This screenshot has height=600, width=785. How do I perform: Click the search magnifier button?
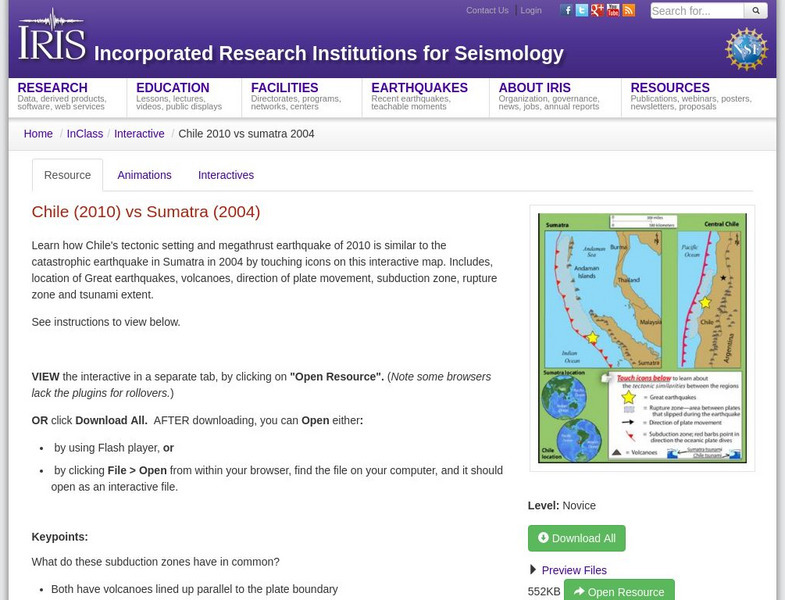[755, 11]
